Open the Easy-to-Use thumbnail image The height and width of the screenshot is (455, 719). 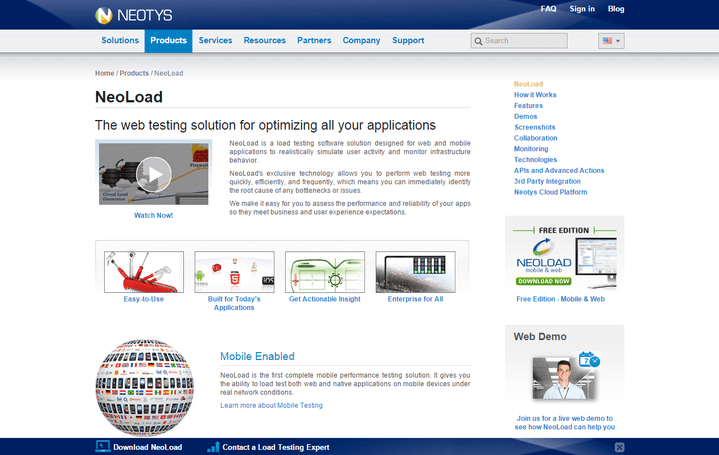point(144,271)
